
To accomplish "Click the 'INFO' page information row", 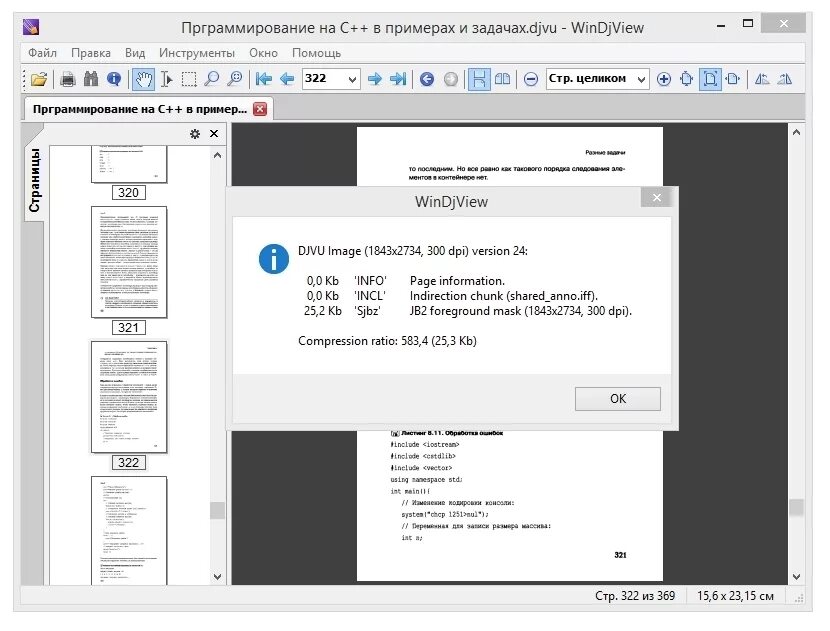I will 405,281.
